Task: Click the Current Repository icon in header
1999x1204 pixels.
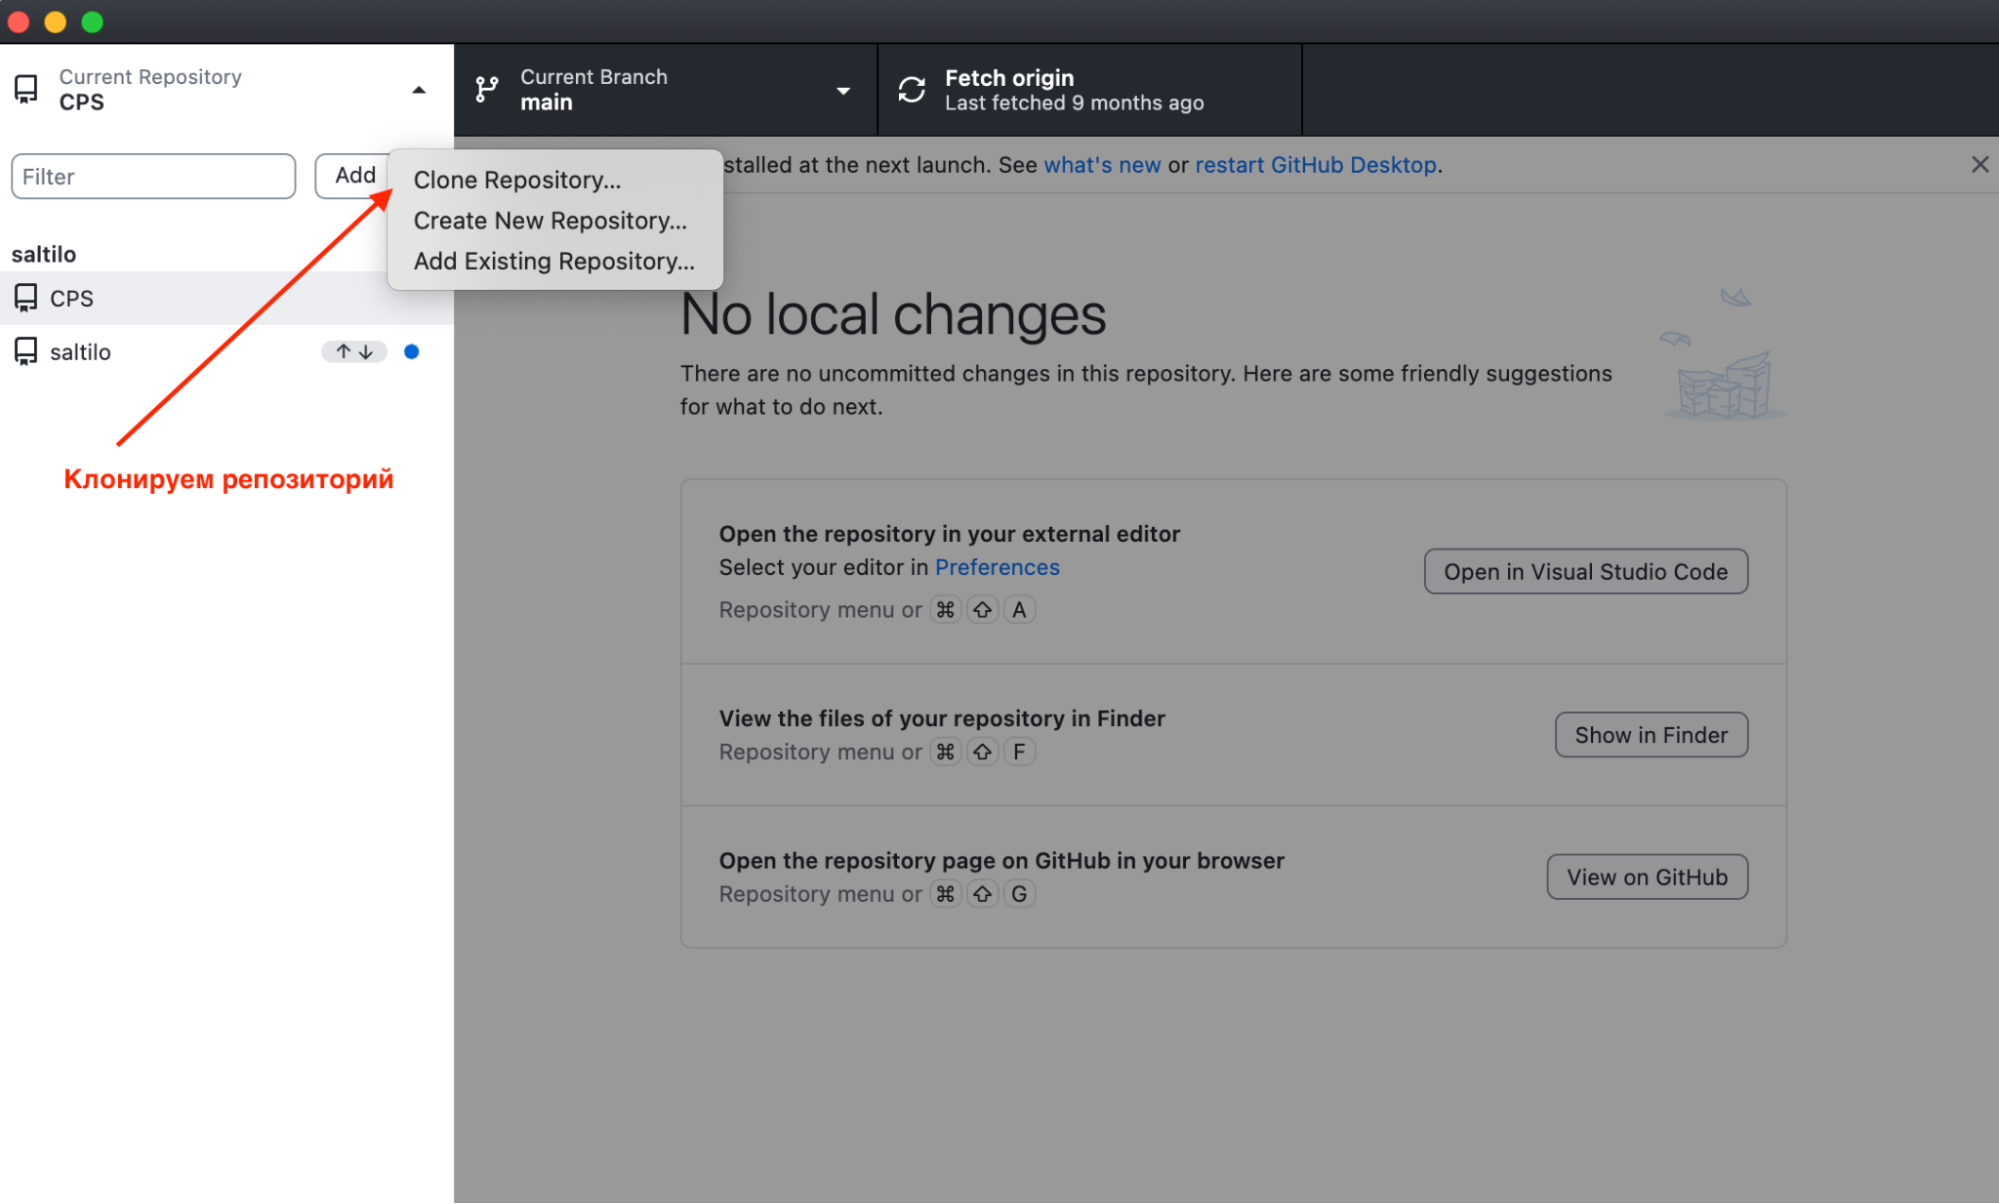Action: pos(26,90)
